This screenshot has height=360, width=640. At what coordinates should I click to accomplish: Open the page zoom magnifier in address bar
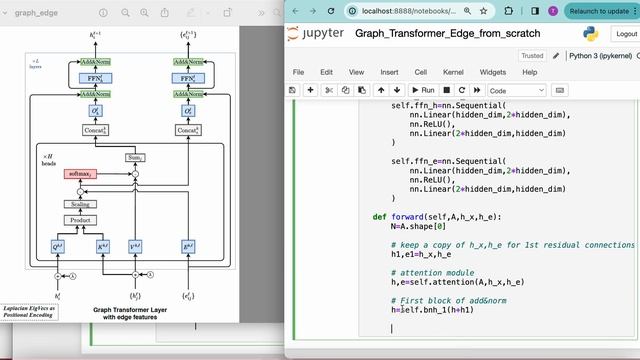pyautogui.click(x=467, y=11)
